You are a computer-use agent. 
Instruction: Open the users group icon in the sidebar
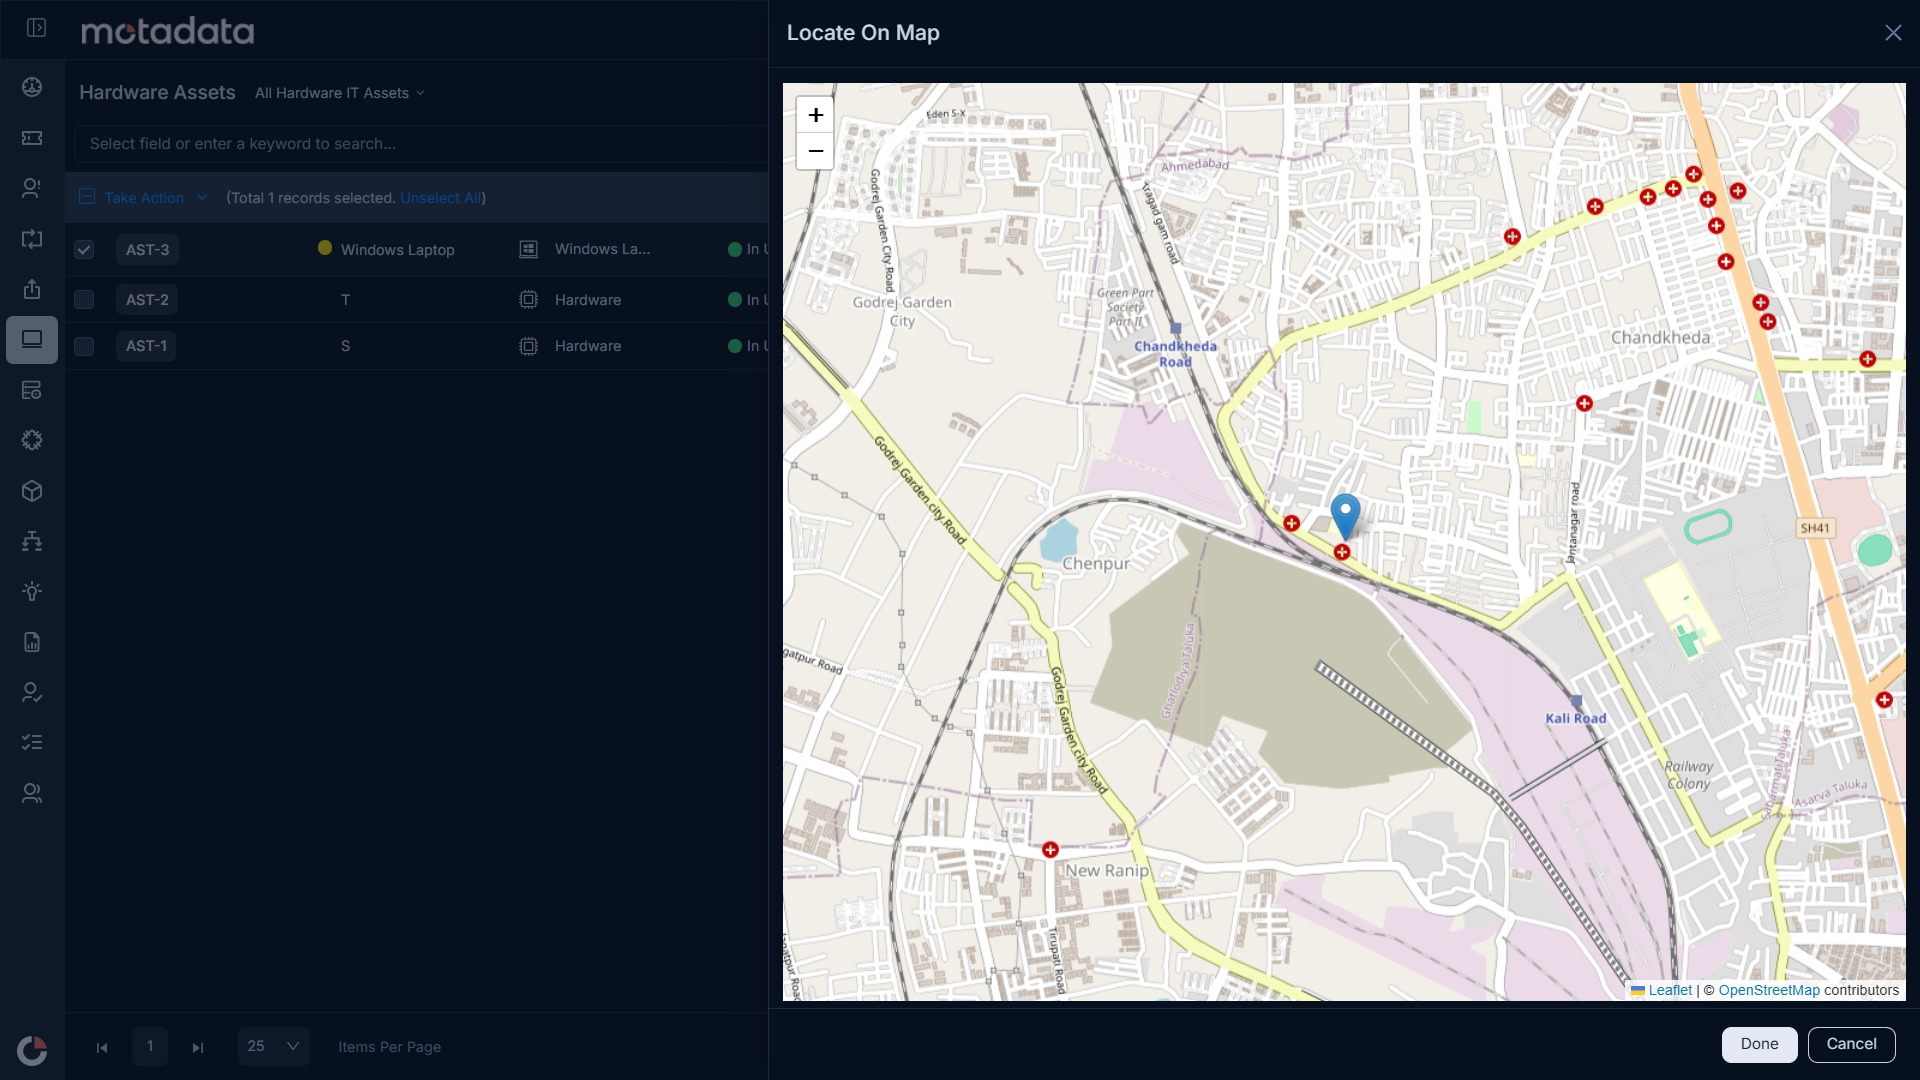pyautogui.click(x=32, y=793)
